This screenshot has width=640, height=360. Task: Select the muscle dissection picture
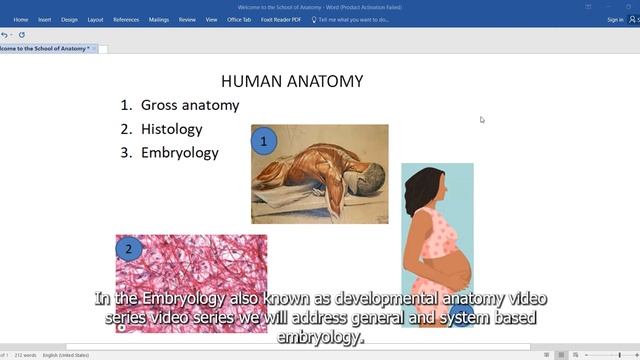click(x=320, y=174)
